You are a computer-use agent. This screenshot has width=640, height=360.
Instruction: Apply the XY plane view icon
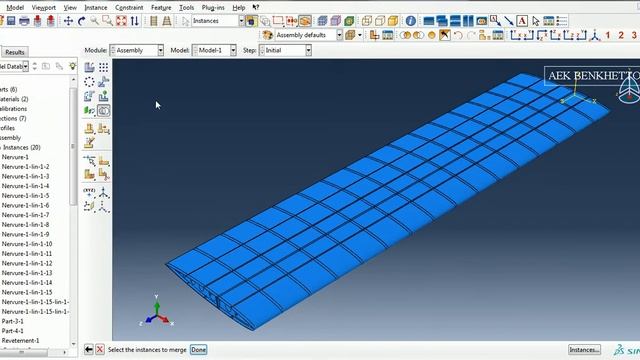516,35
